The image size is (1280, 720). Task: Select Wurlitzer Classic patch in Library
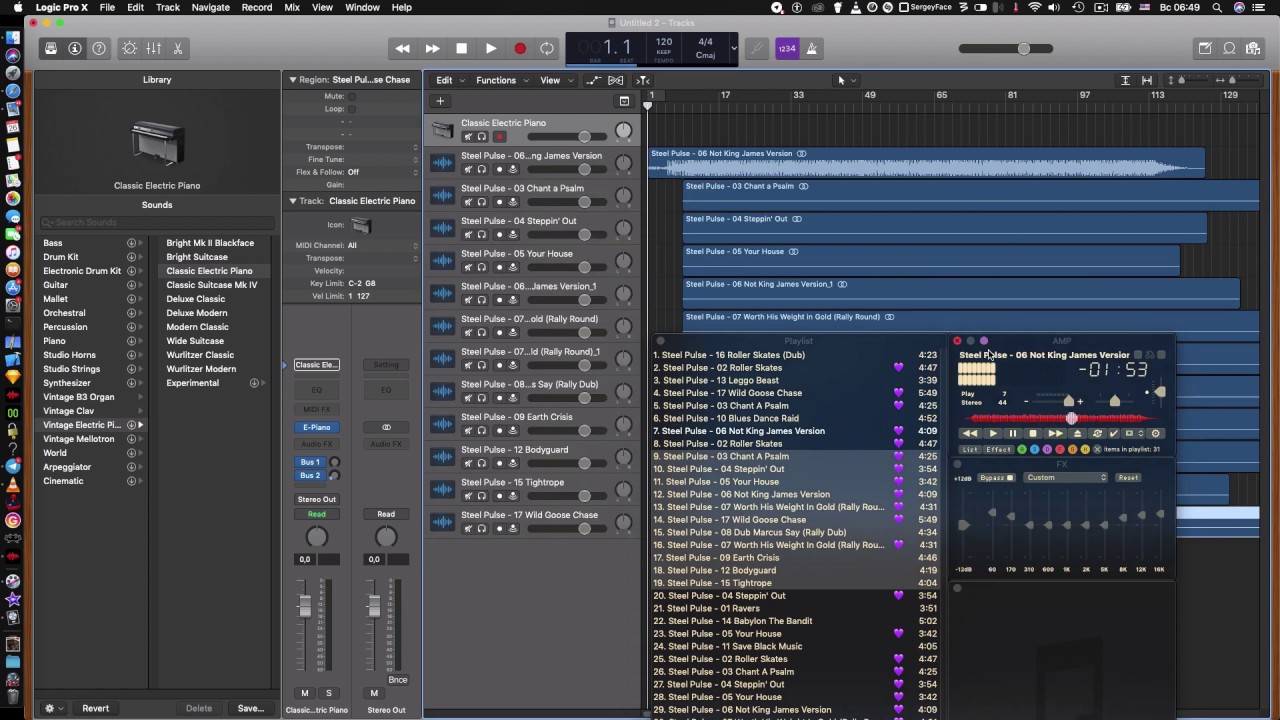[x=200, y=355]
